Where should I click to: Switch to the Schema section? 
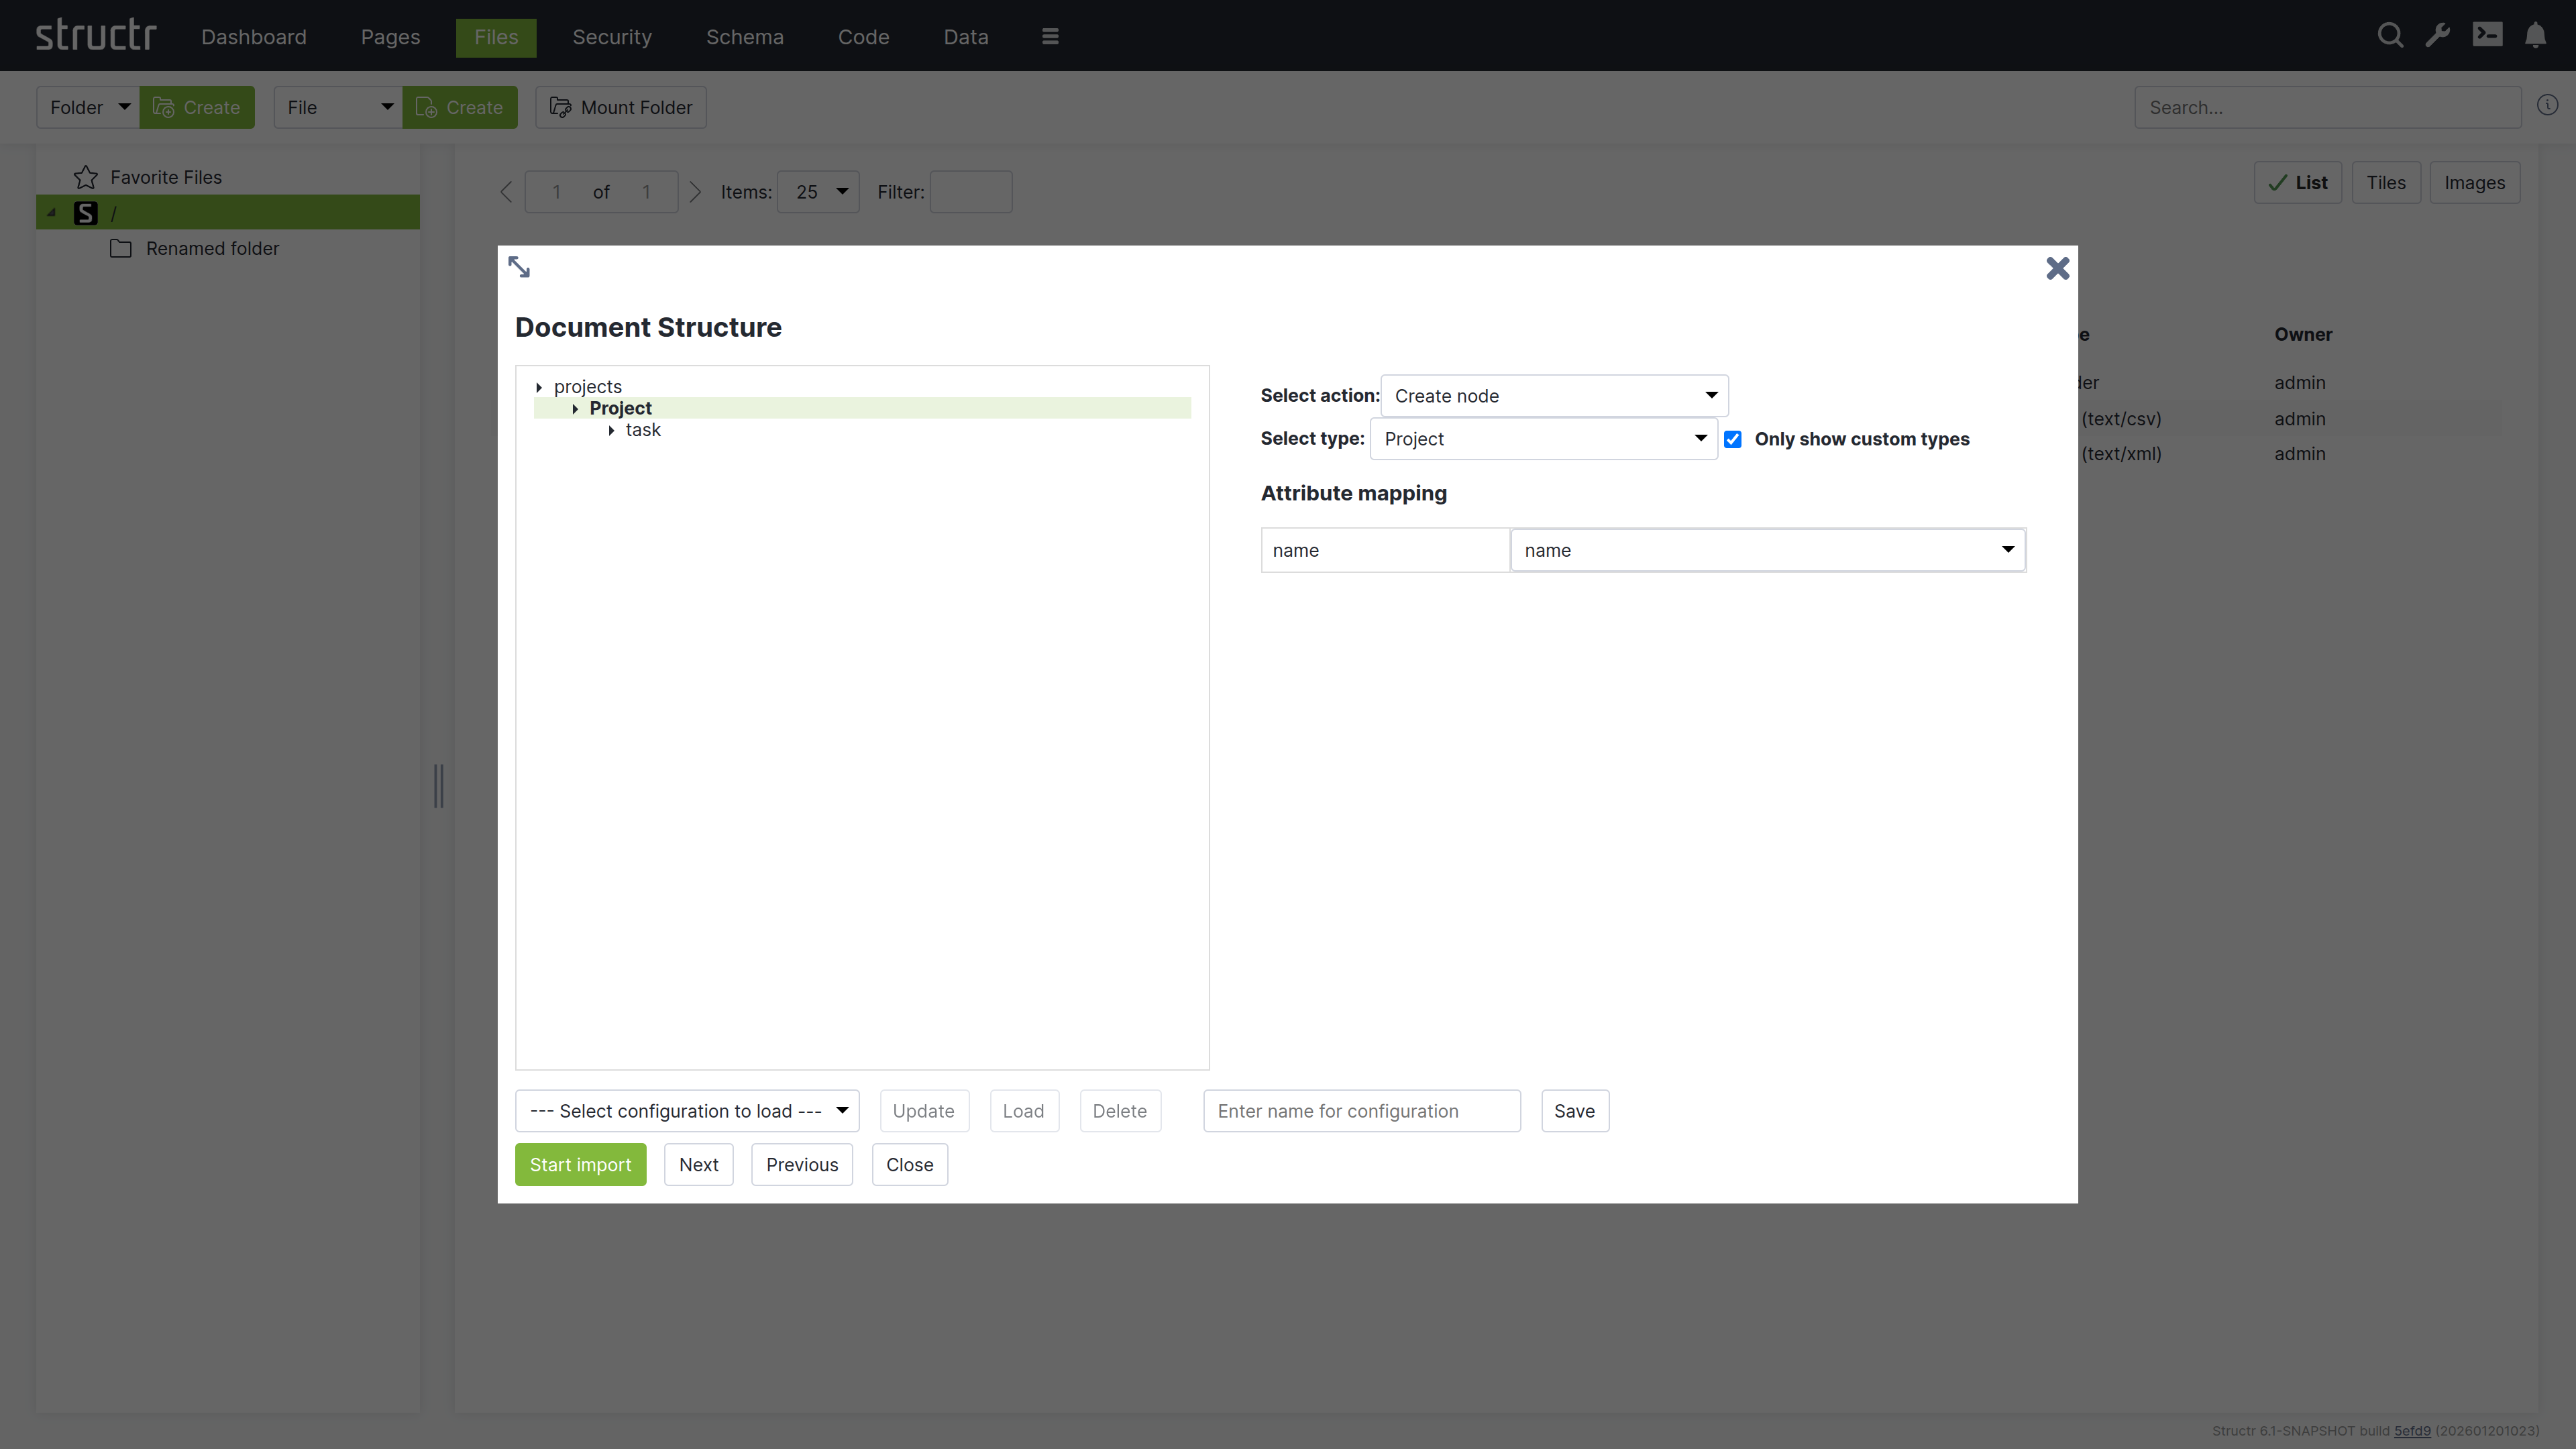pyautogui.click(x=744, y=37)
